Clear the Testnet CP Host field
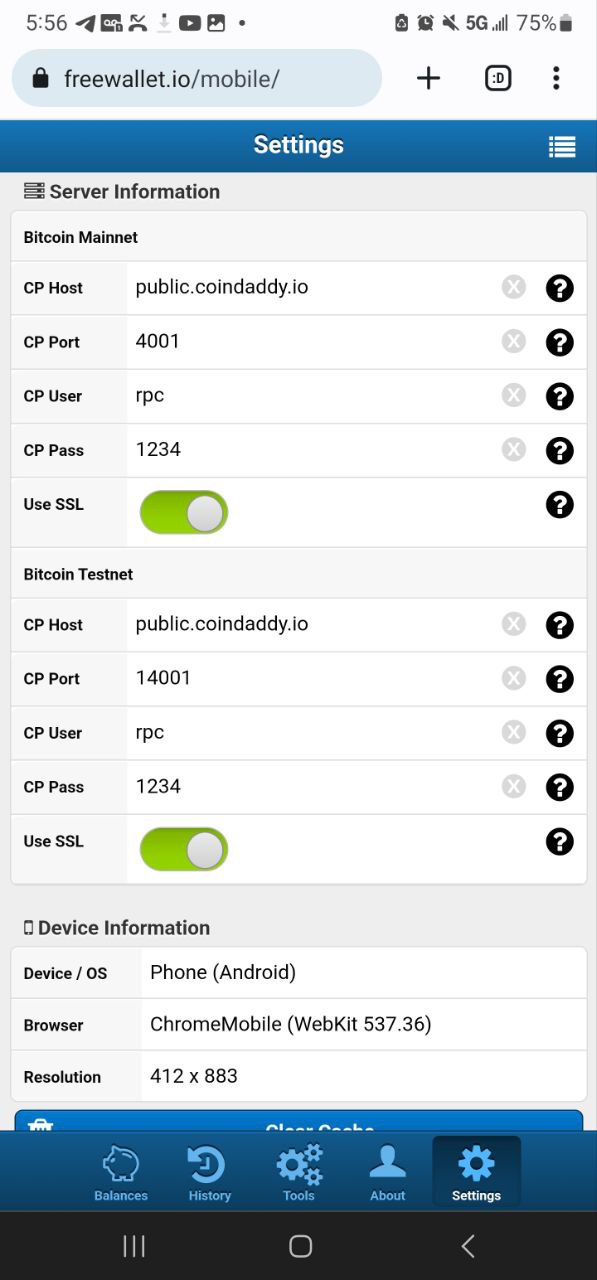The height and width of the screenshot is (1280, 597). click(x=513, y=625)
